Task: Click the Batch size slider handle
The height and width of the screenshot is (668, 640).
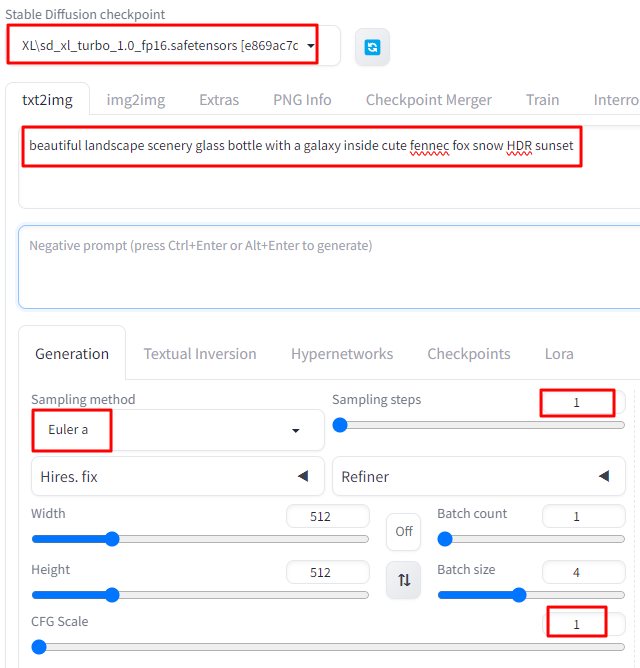Action: click(x=519, y=595)
